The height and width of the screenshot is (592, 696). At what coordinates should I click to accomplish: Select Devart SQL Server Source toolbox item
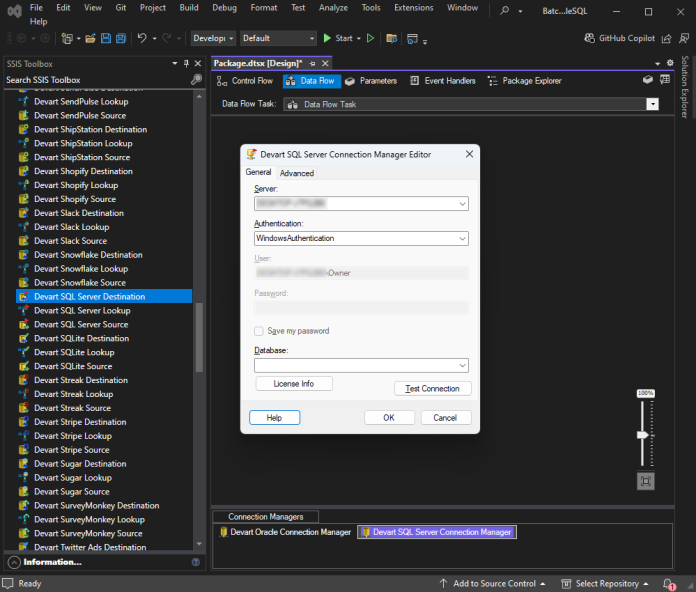81,324
